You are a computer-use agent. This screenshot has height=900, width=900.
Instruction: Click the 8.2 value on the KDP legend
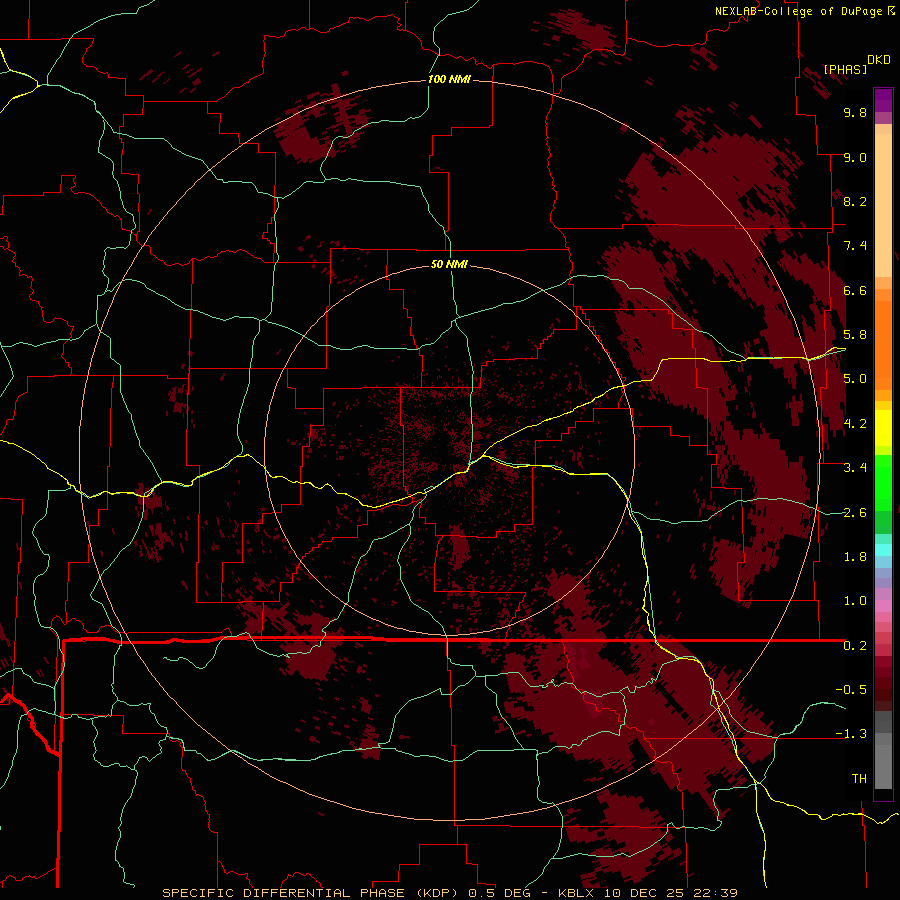[x=855, y=201]
